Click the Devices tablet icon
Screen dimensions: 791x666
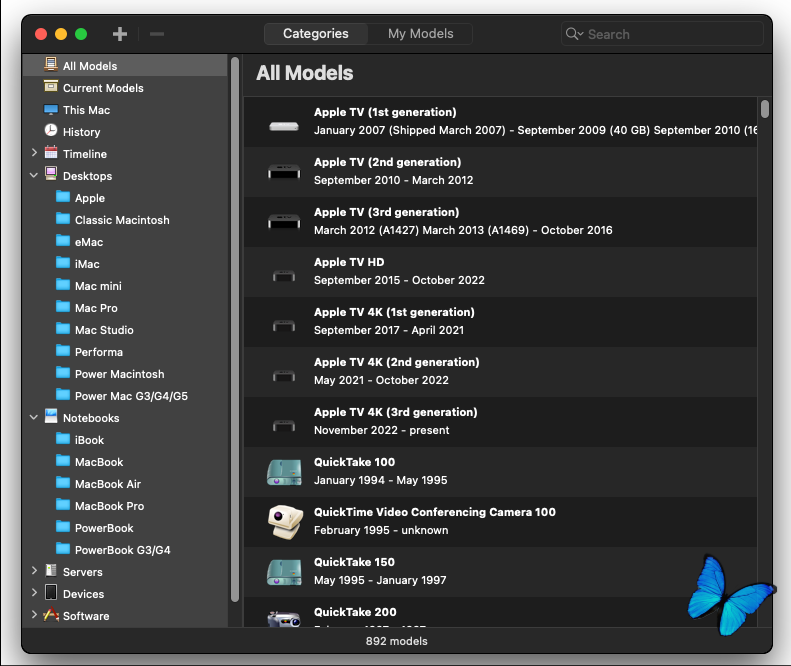point(51,592)
